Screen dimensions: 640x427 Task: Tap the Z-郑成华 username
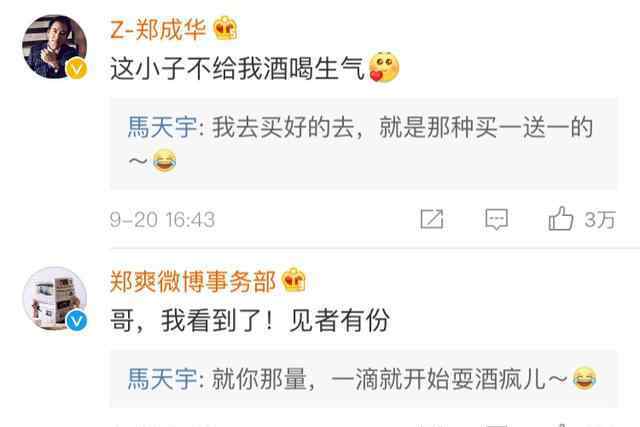pos(158,29)
